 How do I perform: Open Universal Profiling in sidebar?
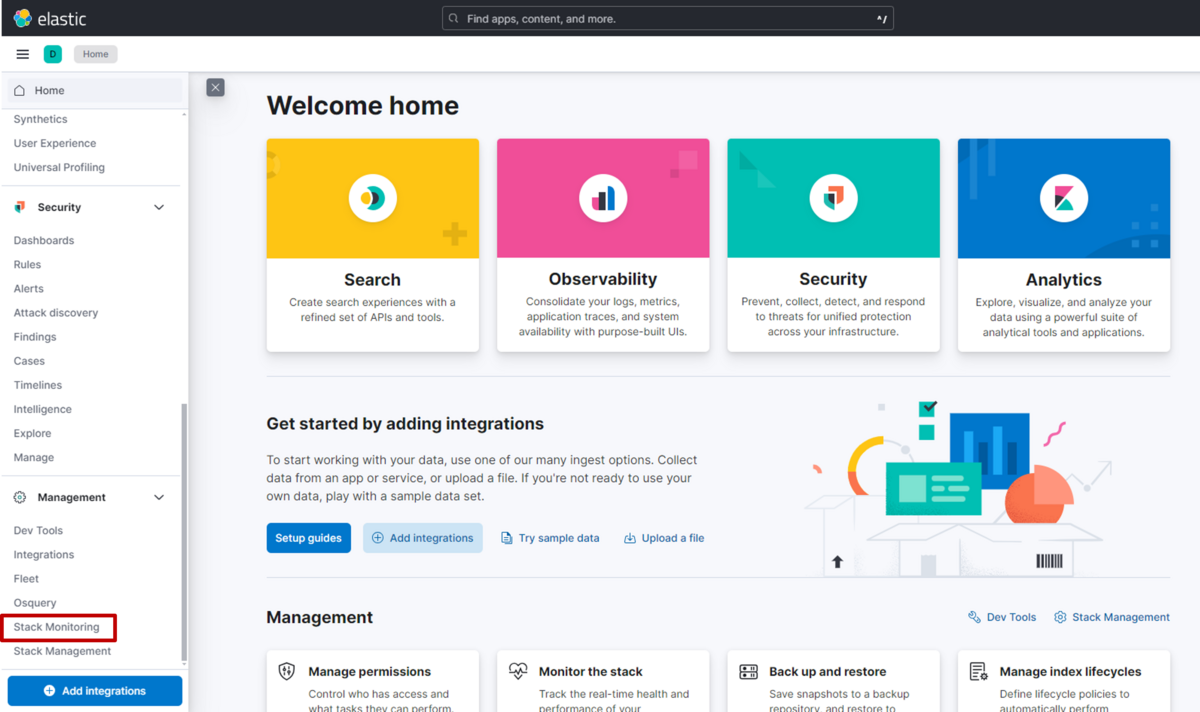click(x=59, y=167)
